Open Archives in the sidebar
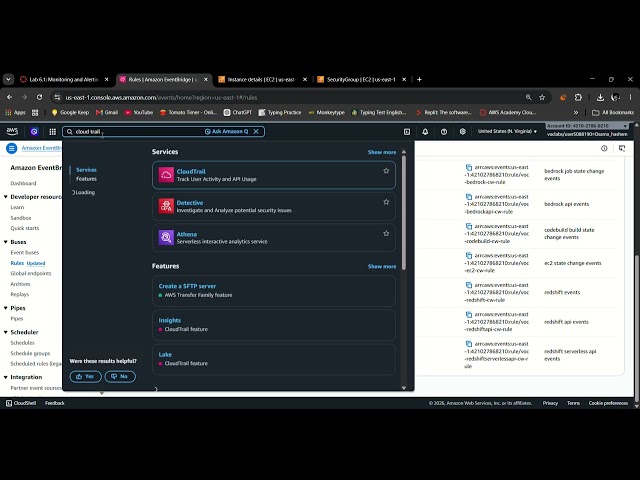Screen dimensions: 640x480 click(x=20, y=284)
